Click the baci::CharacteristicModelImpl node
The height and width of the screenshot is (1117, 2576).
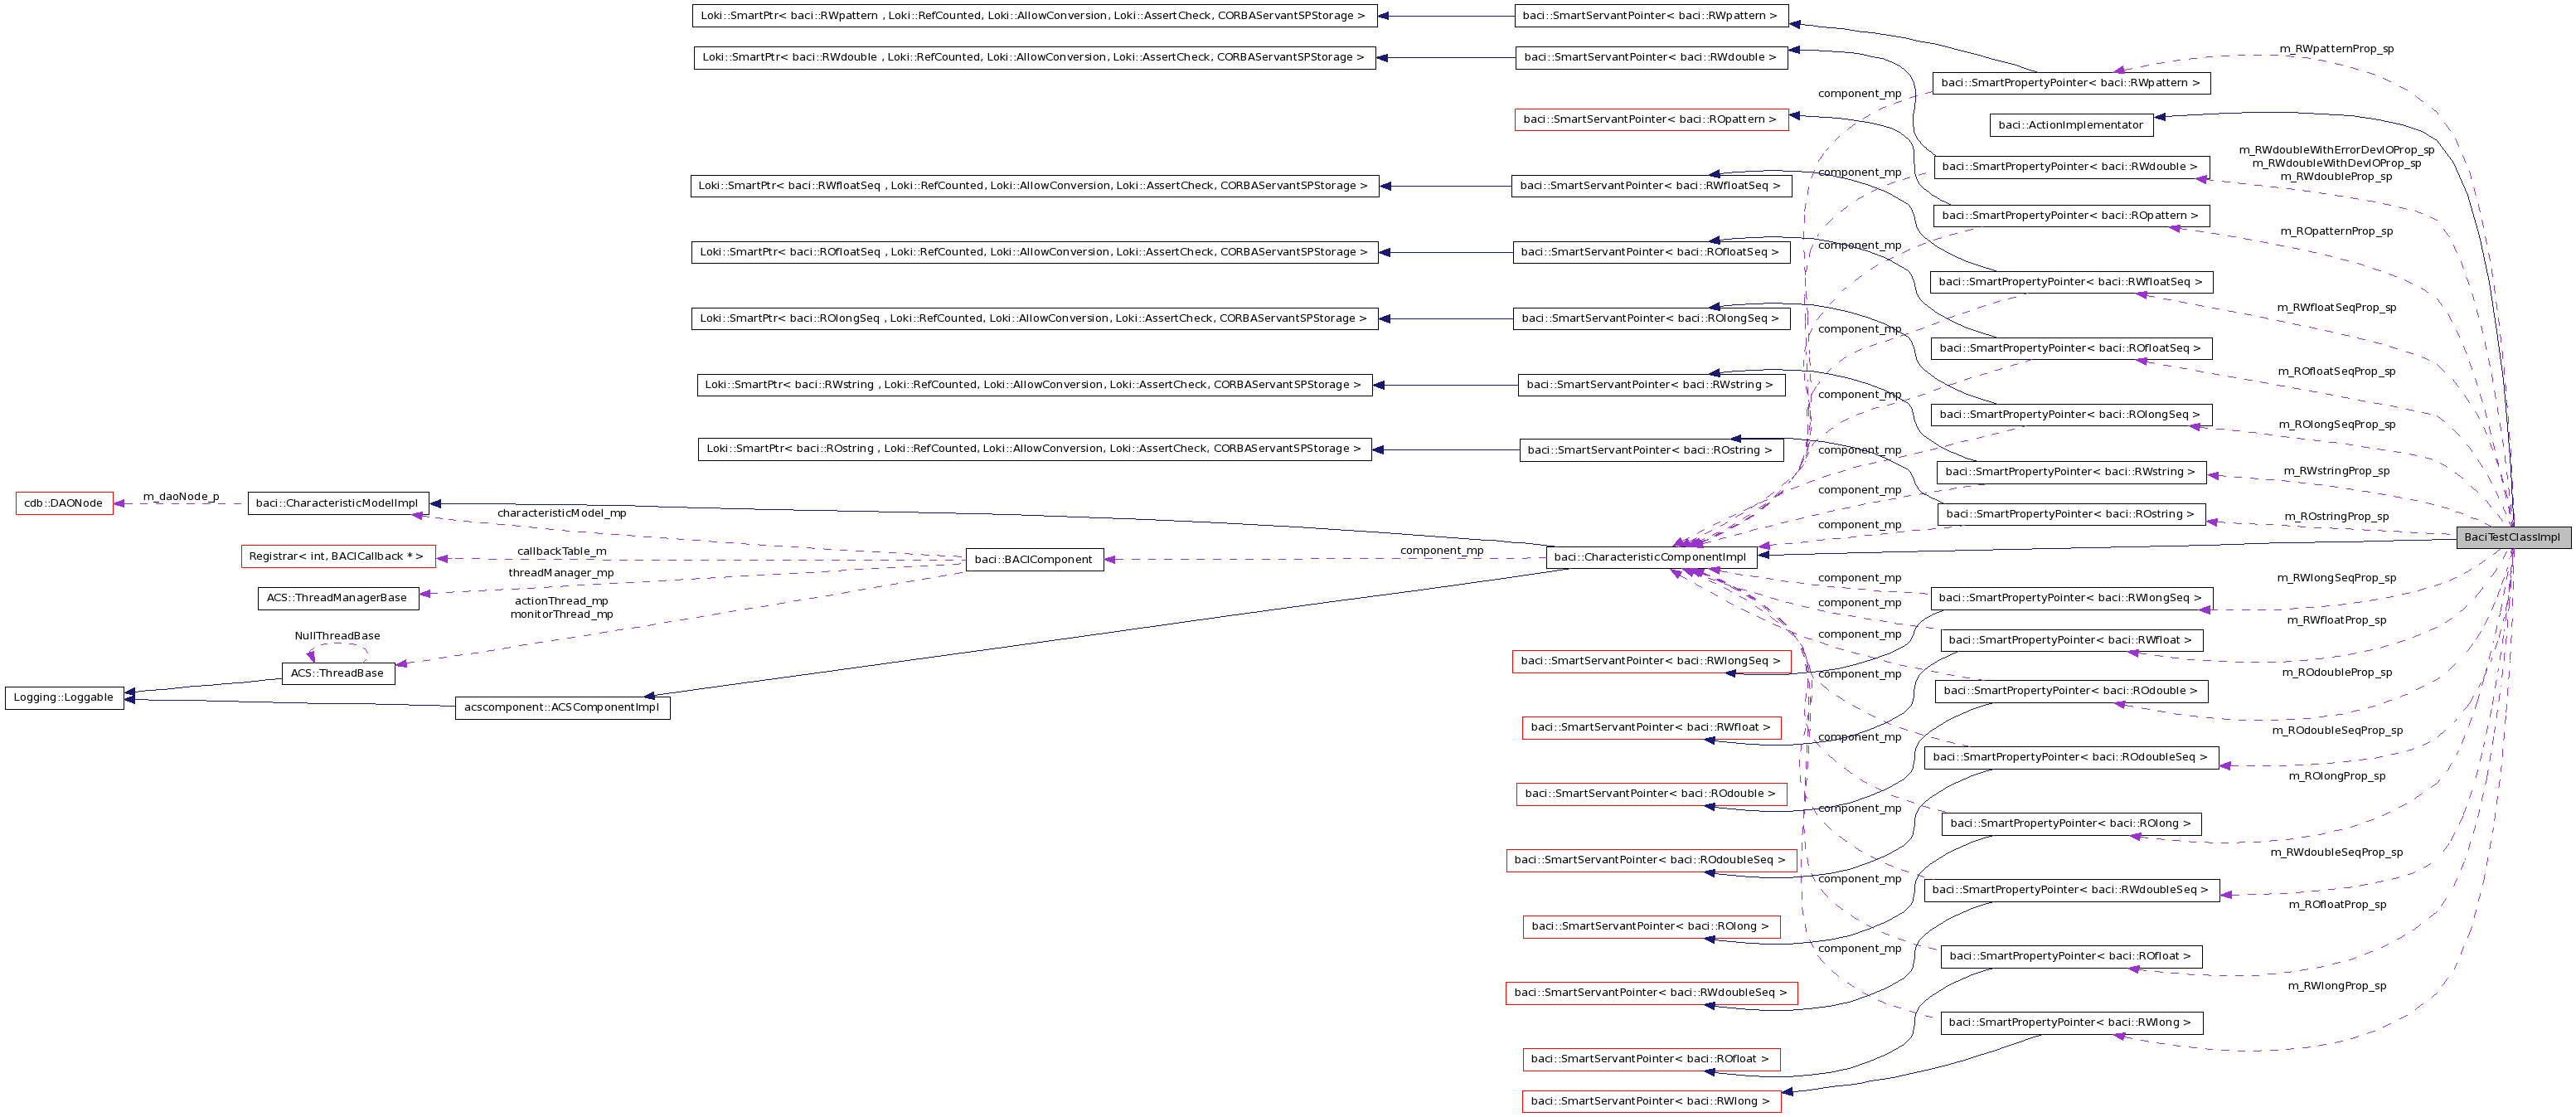click(337, 503)
